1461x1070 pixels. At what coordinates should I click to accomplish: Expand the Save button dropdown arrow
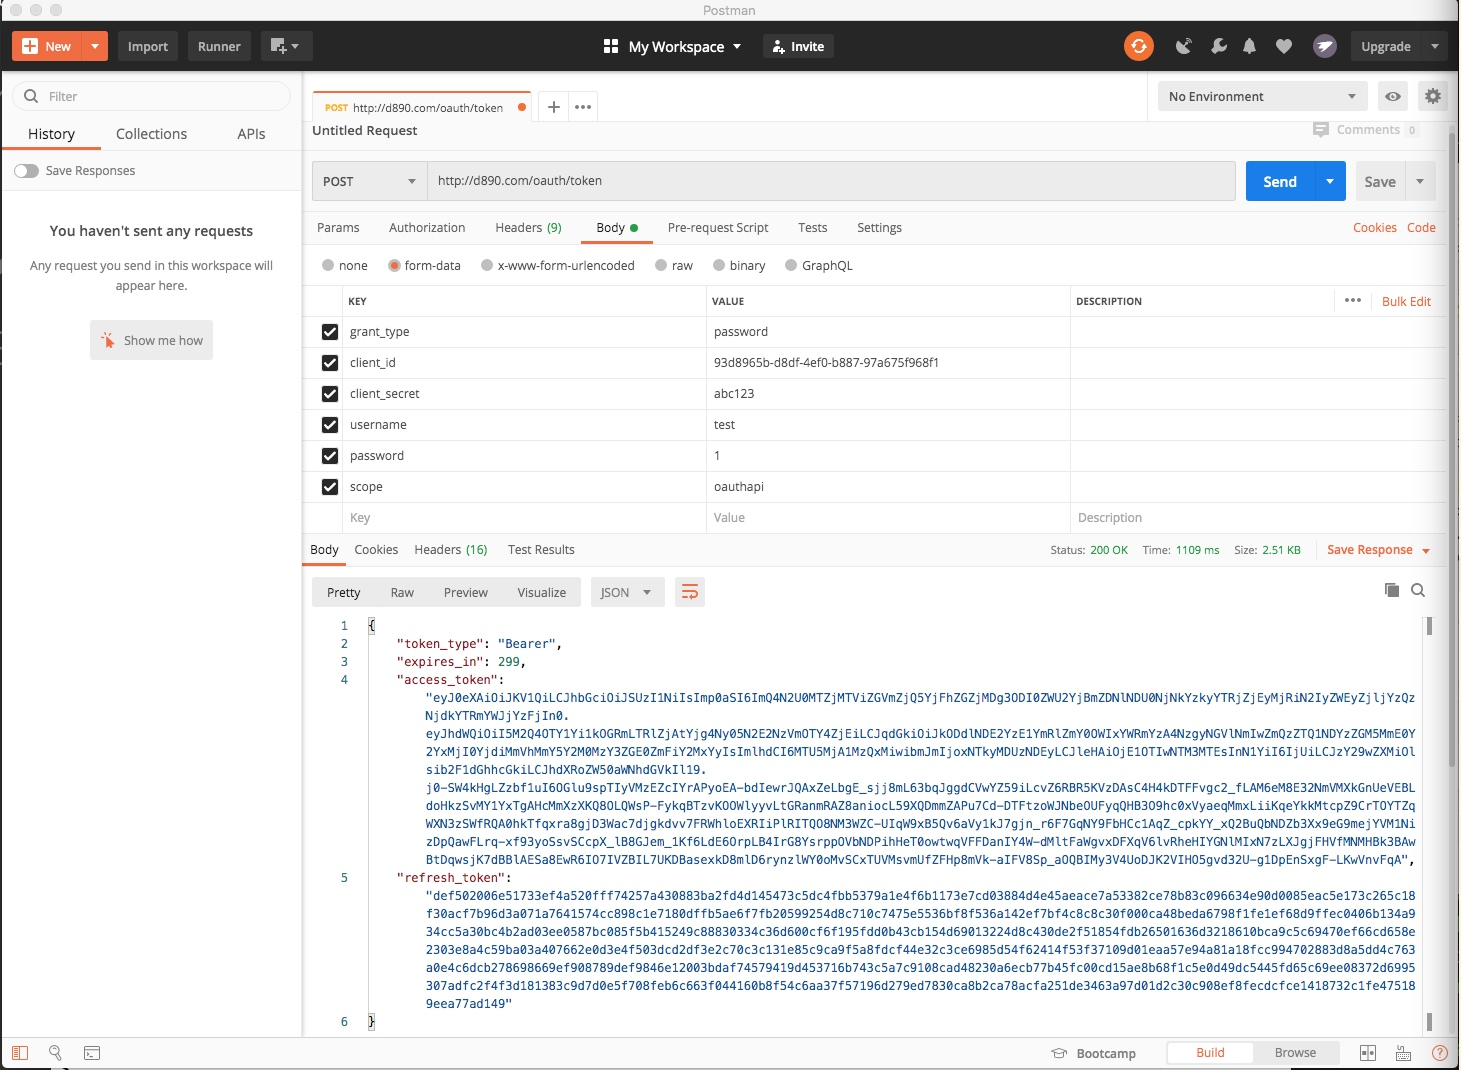1420,181
